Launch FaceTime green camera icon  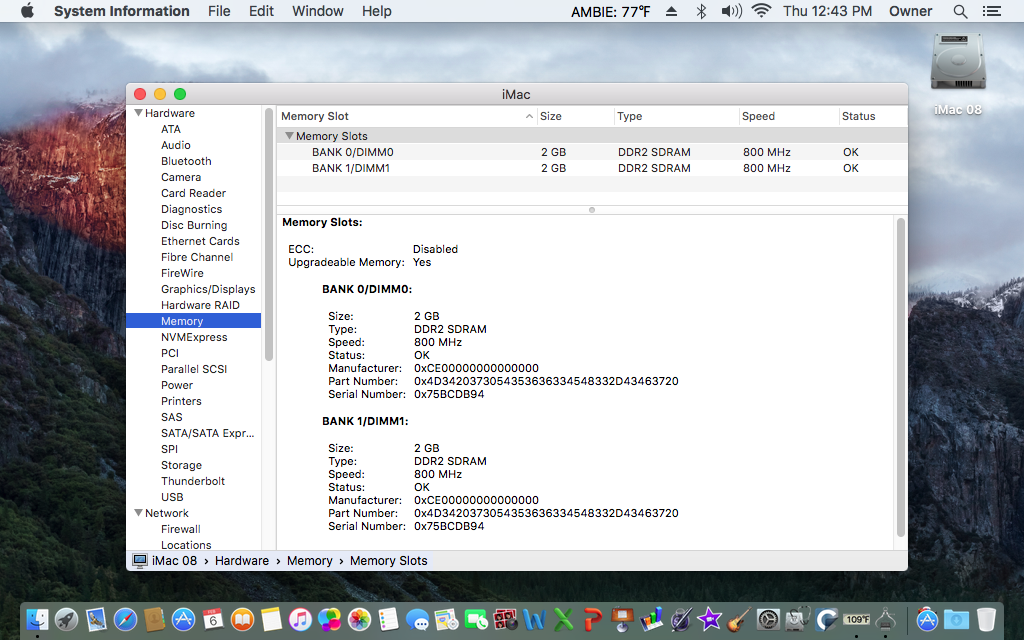pos(476,619)
